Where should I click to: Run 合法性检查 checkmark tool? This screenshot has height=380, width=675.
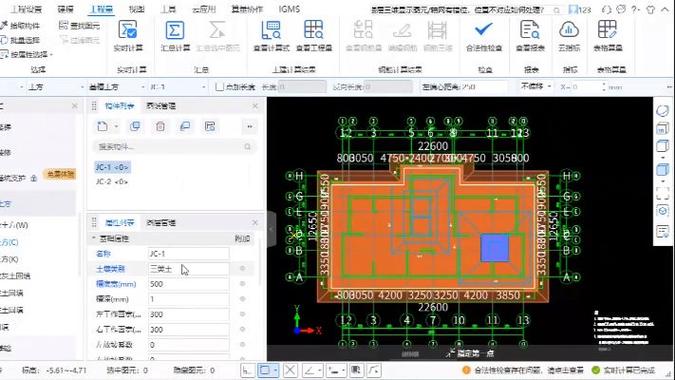484,37
